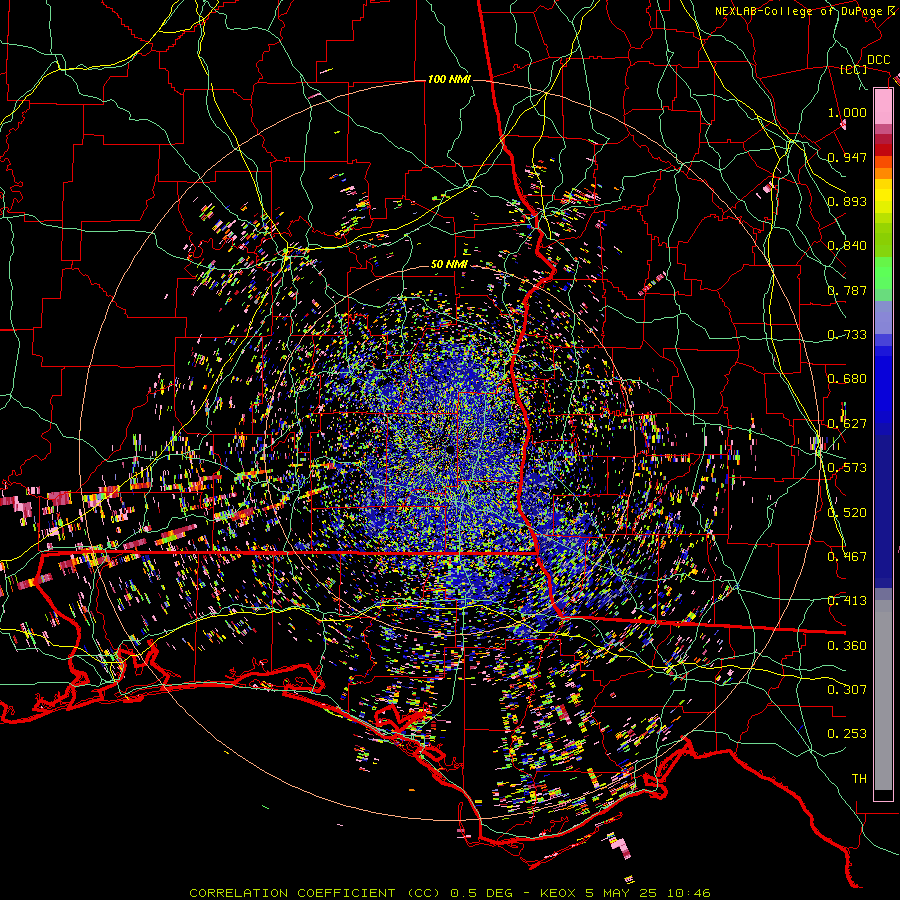Select the 0.573 legend value

pyautogui.click(x=847, y=468)
